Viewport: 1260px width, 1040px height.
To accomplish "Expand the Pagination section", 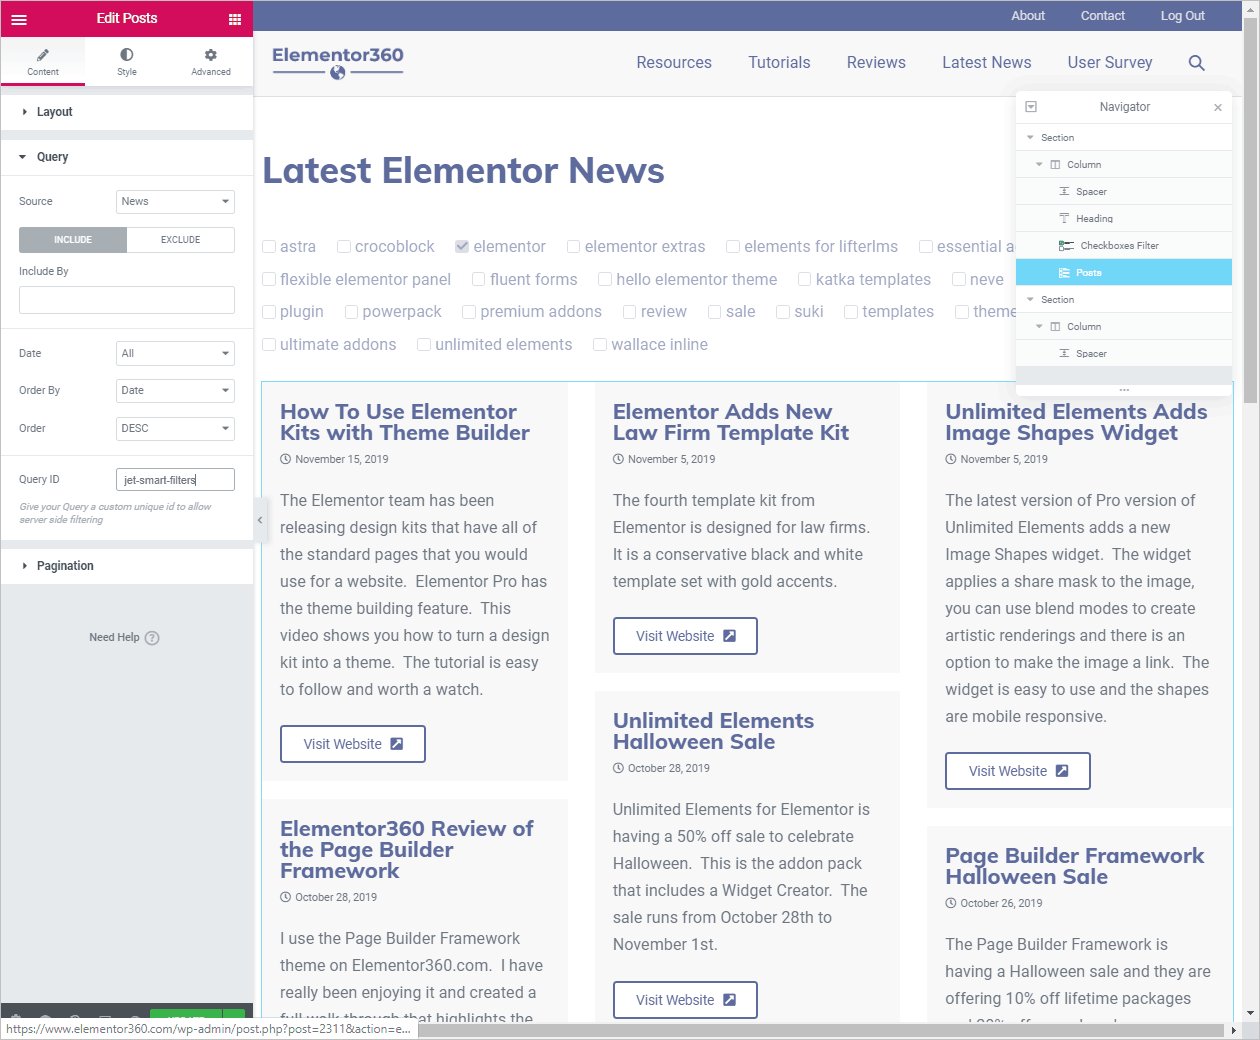I will tap(65, 566).
